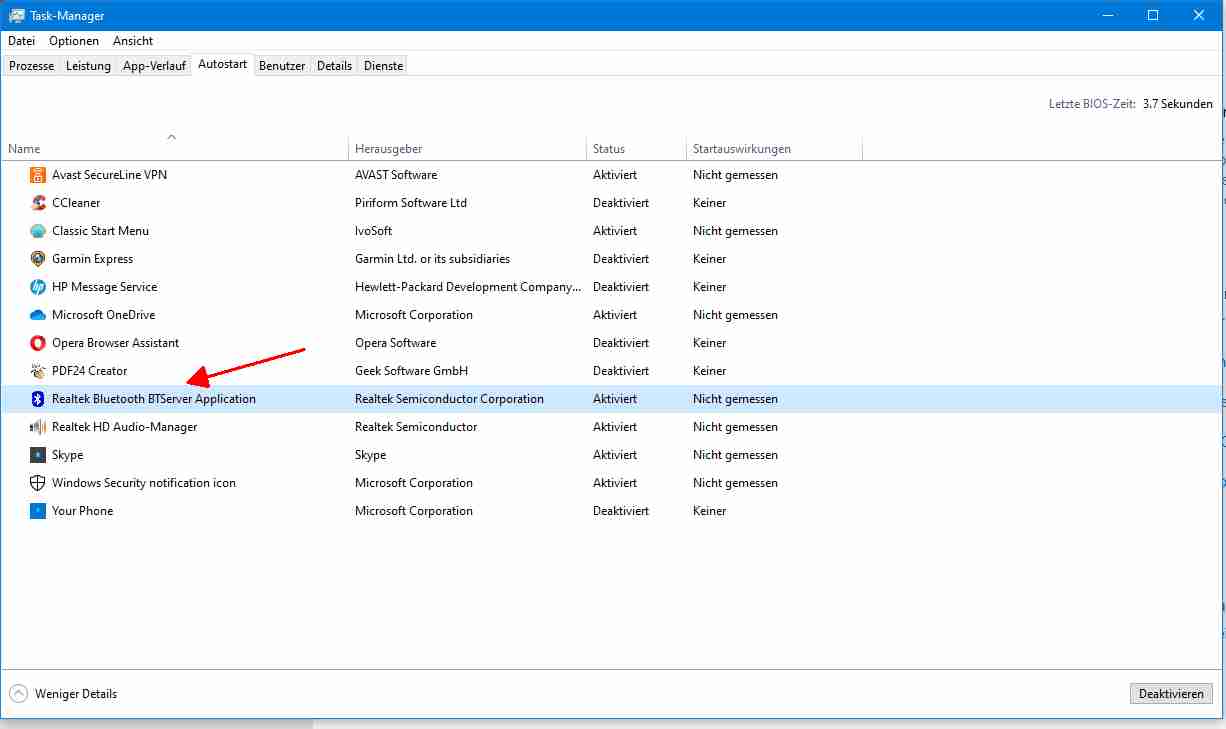Click Garmin Ltd. or its subsidiaries cell

click(x=432, y=259)
